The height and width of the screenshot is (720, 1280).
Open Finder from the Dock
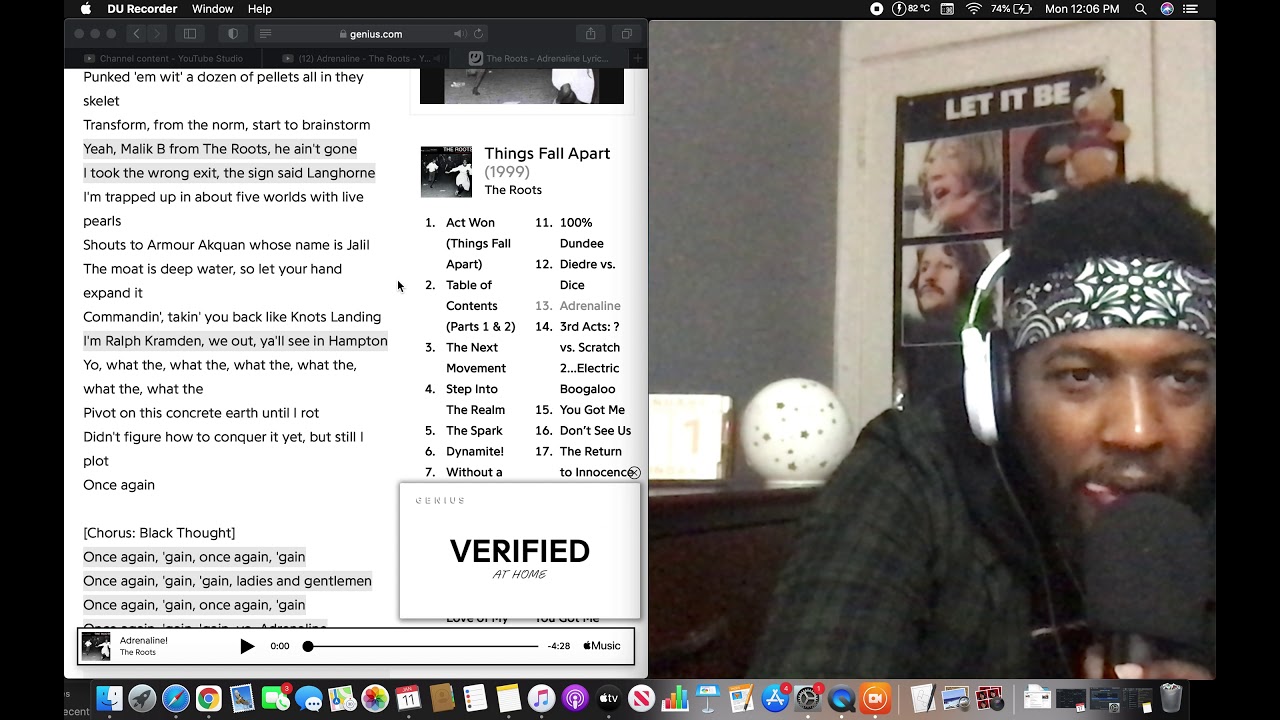click(x=109, y=698)
